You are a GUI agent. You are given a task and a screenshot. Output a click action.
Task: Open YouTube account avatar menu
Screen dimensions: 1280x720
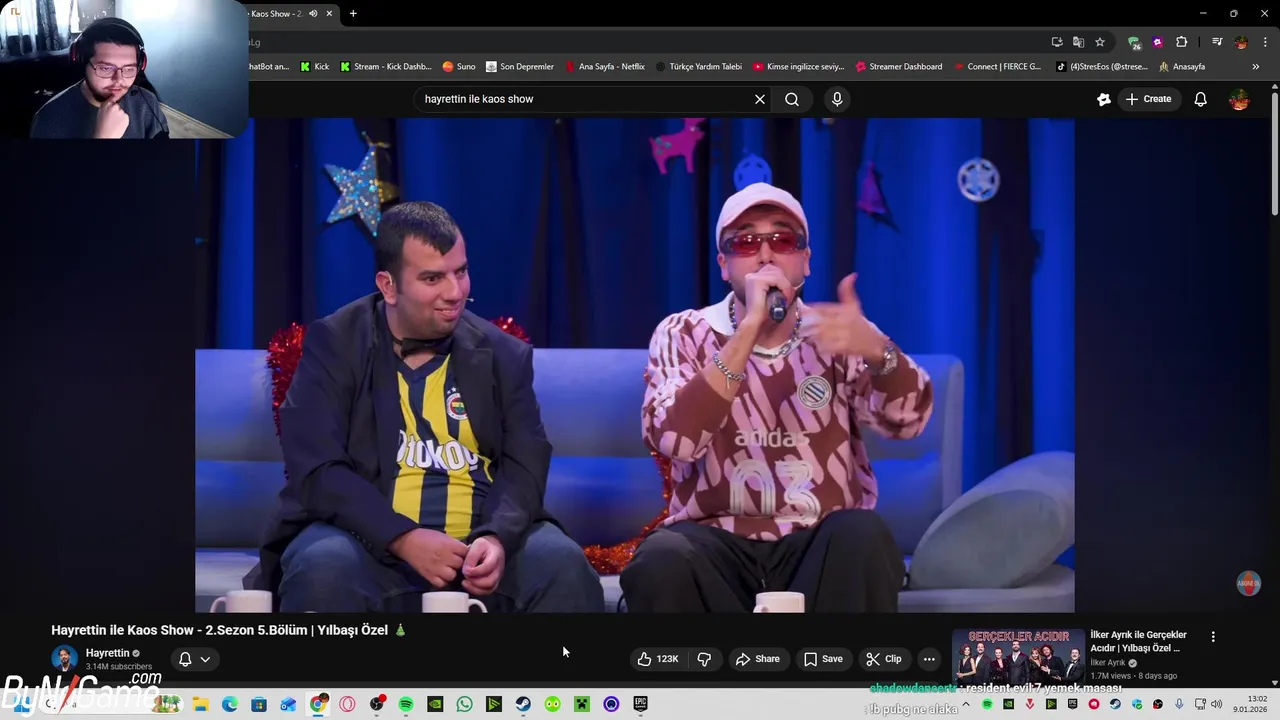click(x=1239, y=99)
